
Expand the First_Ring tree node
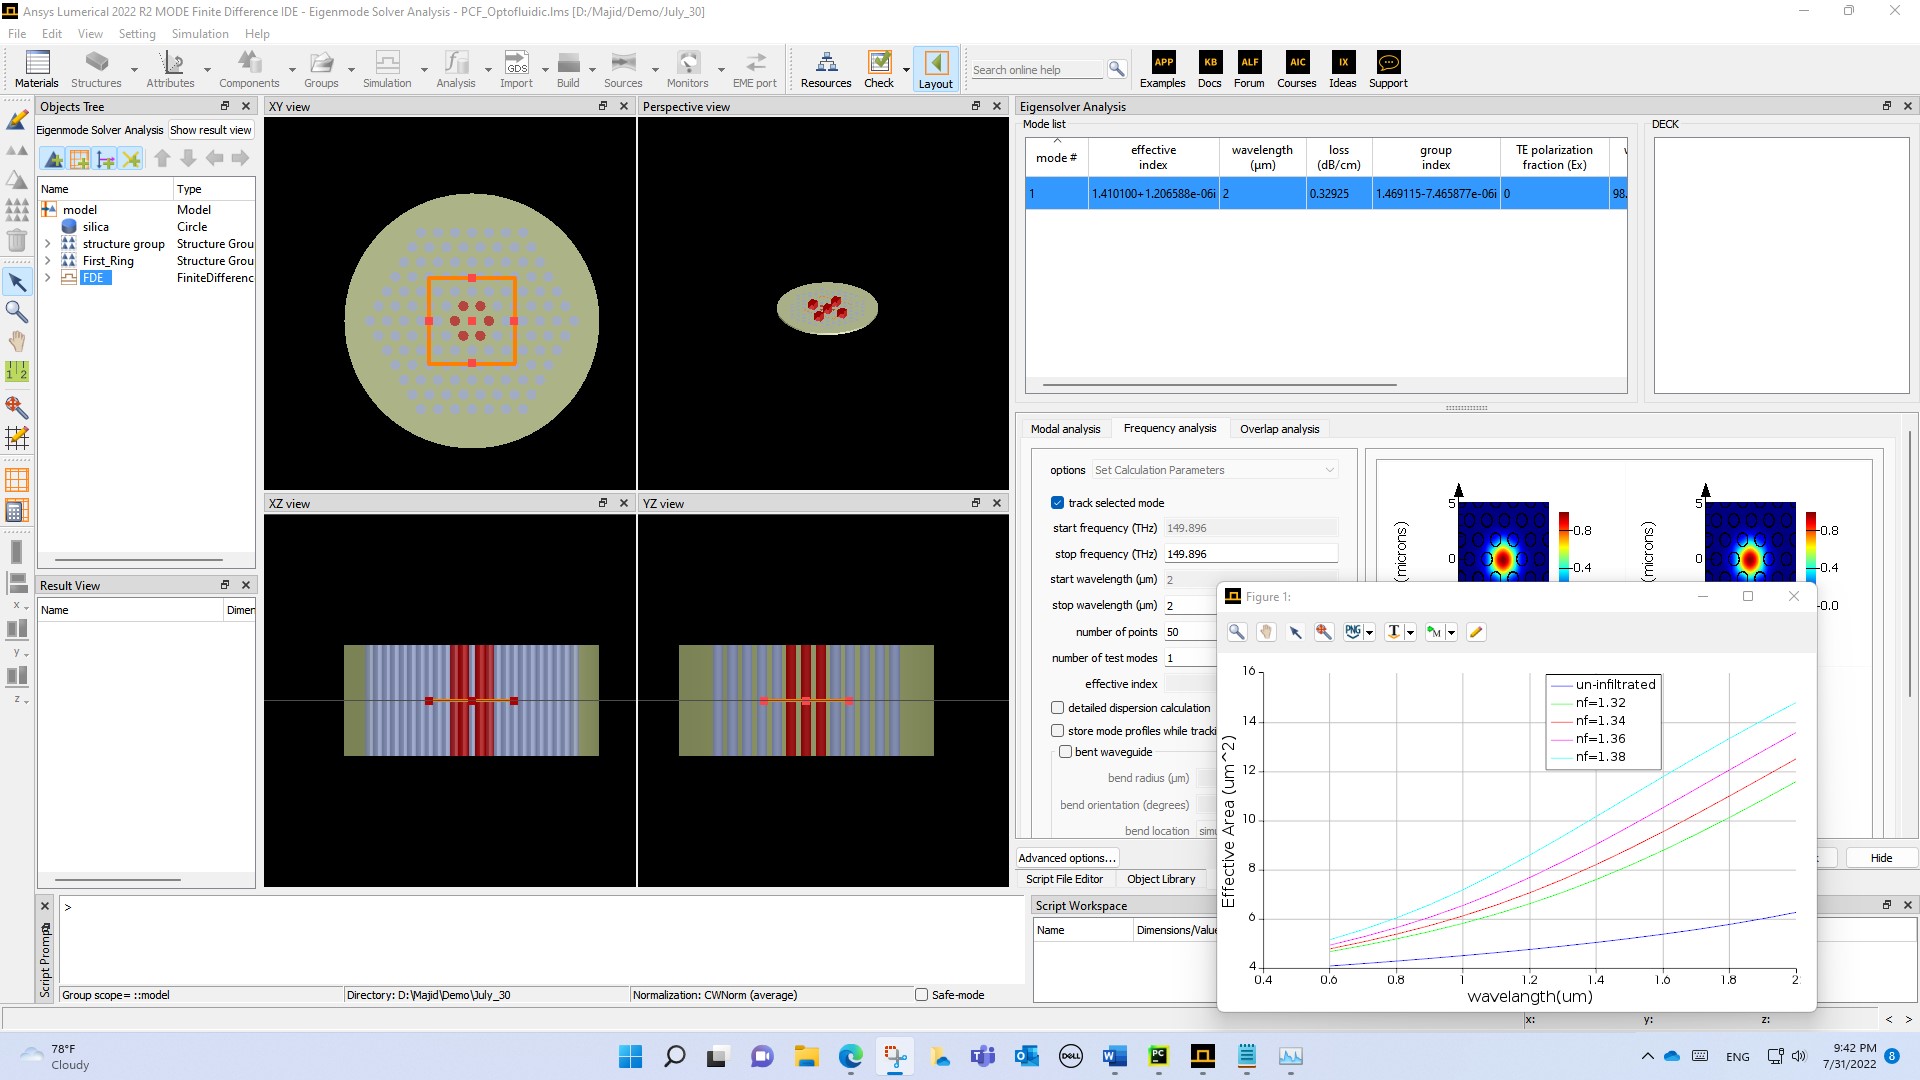tap(47, 261)
